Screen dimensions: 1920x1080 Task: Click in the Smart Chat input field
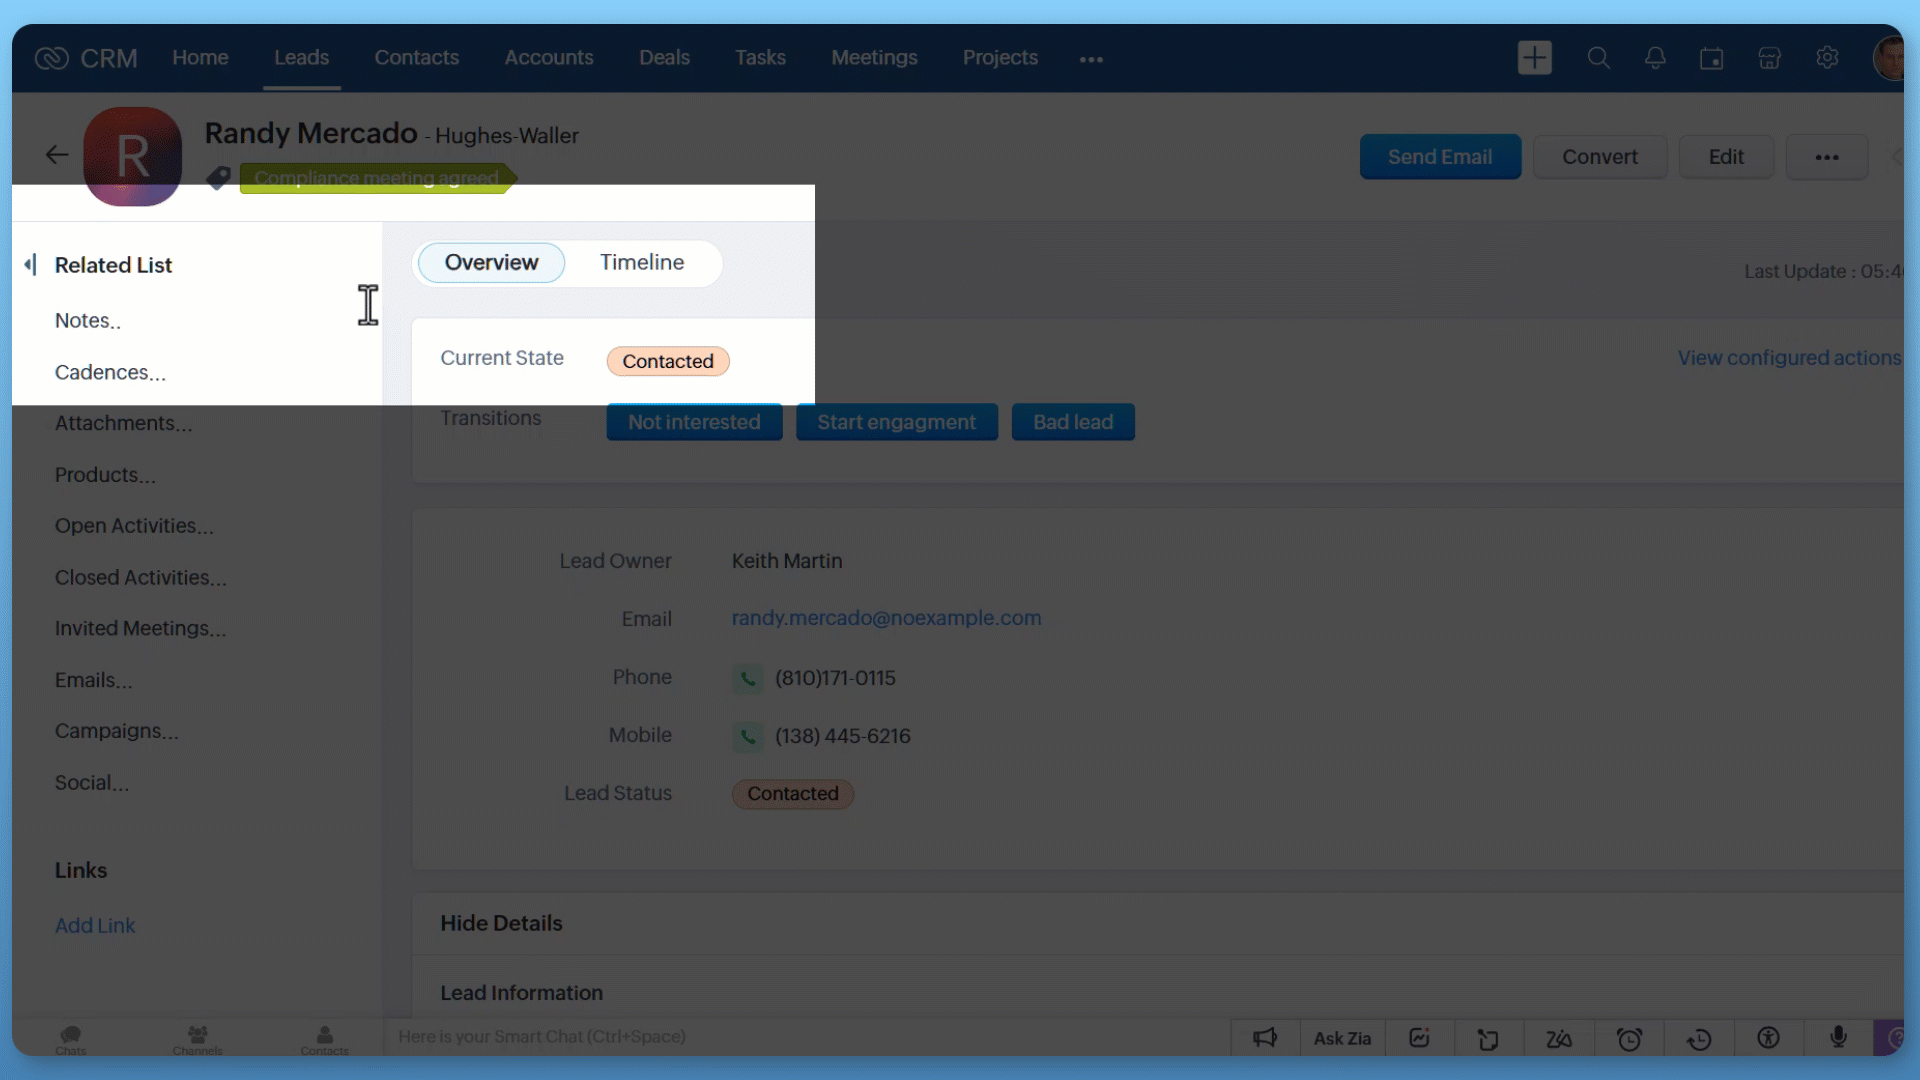[x=800, y=1037]
